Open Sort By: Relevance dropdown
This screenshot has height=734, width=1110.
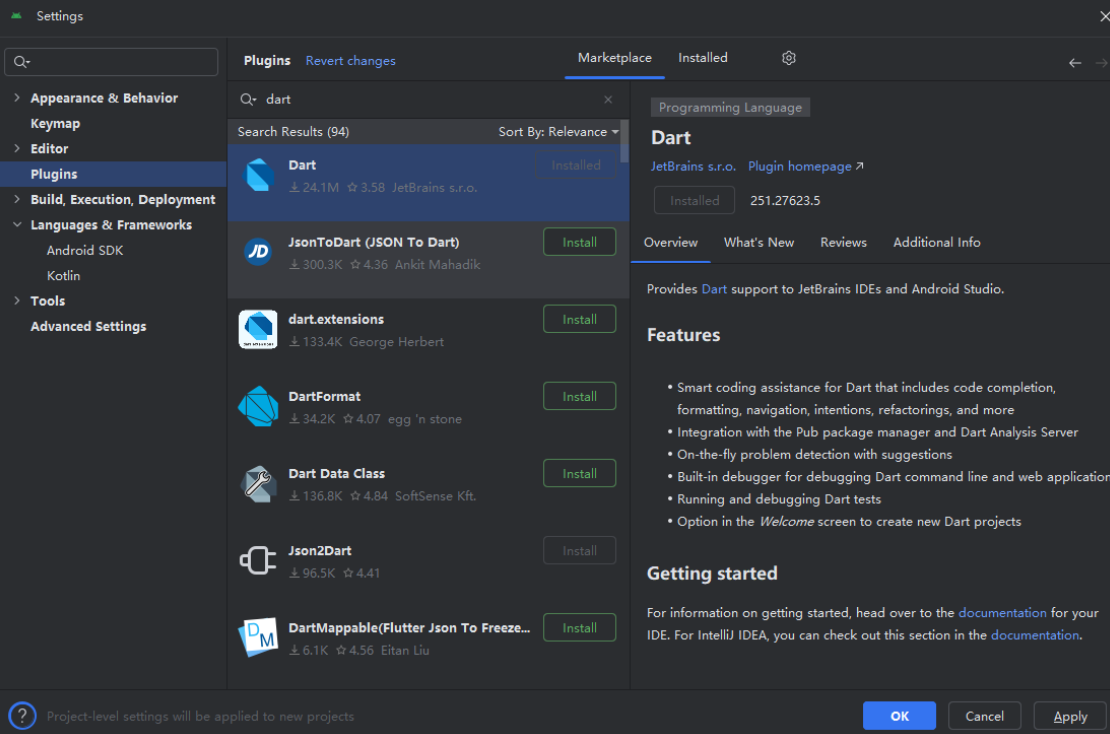(558, 132)
